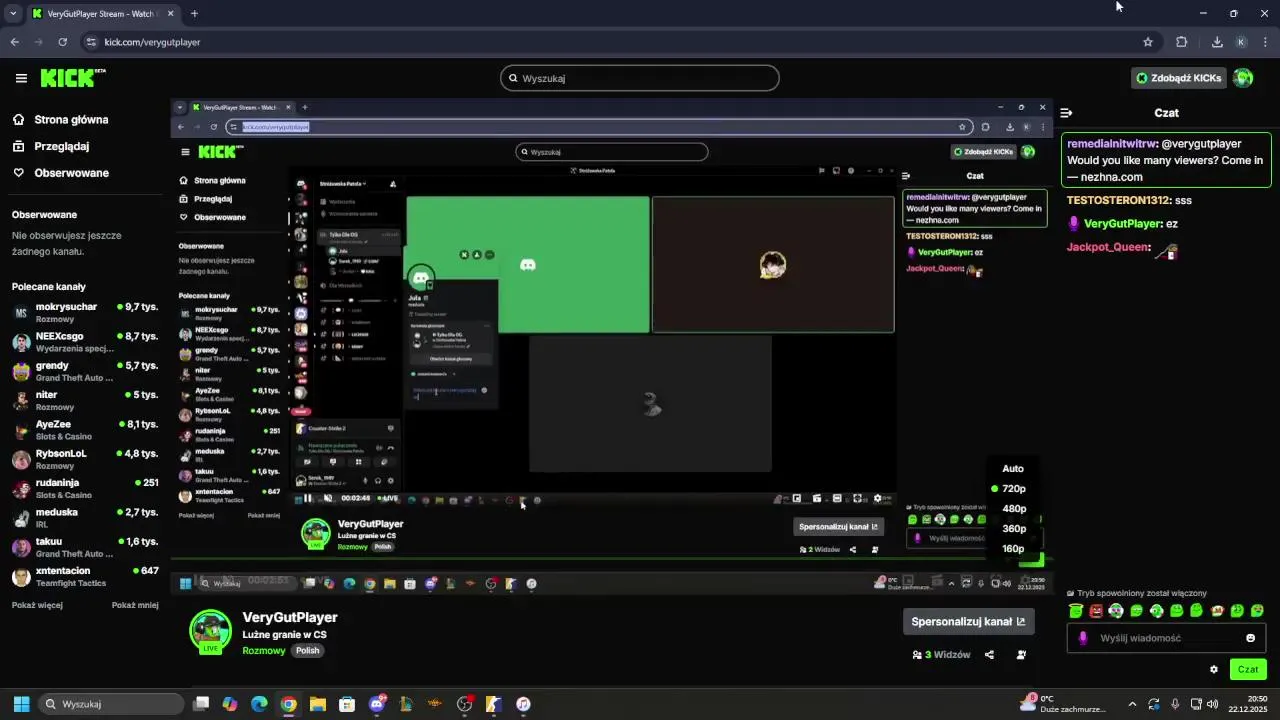Screen dimensions: 1280x720
Task: Click the Windows Start button
Action: 21,704
